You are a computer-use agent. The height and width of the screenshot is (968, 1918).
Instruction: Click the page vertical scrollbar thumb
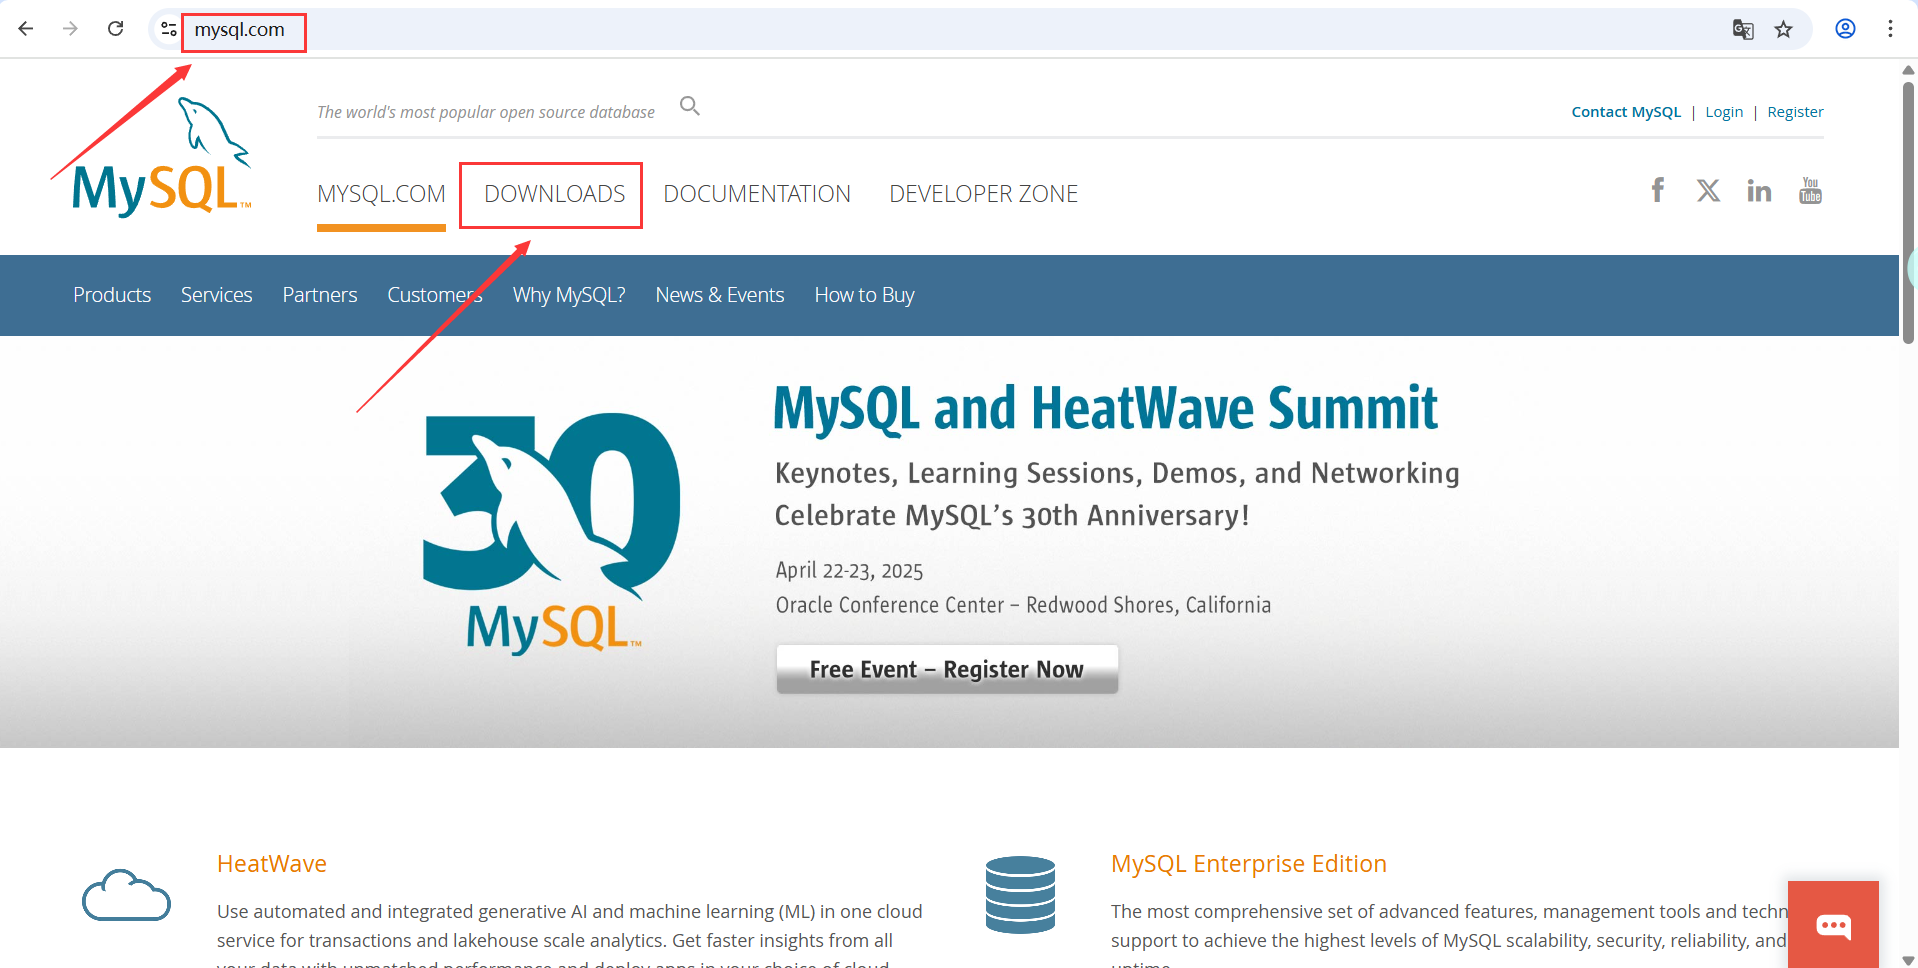tap(1908, 212)
